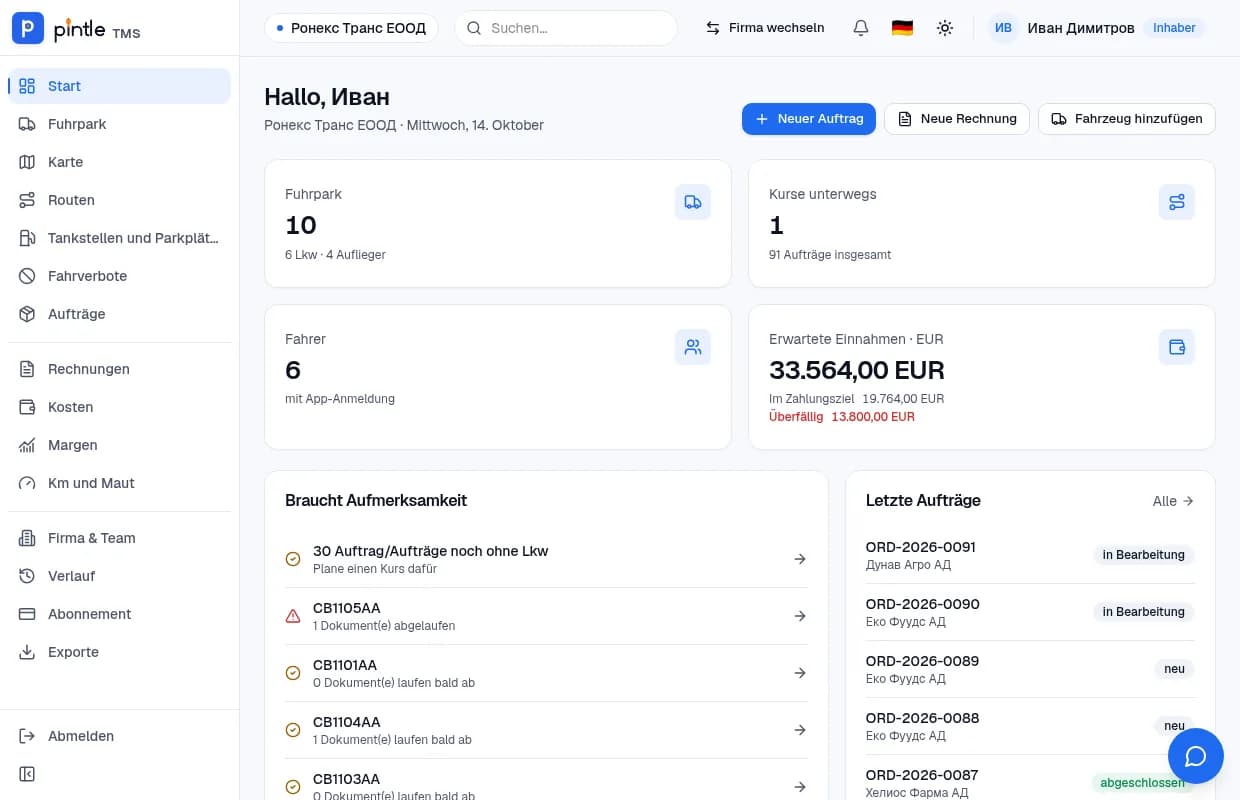Click red warning icon beside CB1105AA
This screenshot has width=1240, height=800.
(293, 616)
